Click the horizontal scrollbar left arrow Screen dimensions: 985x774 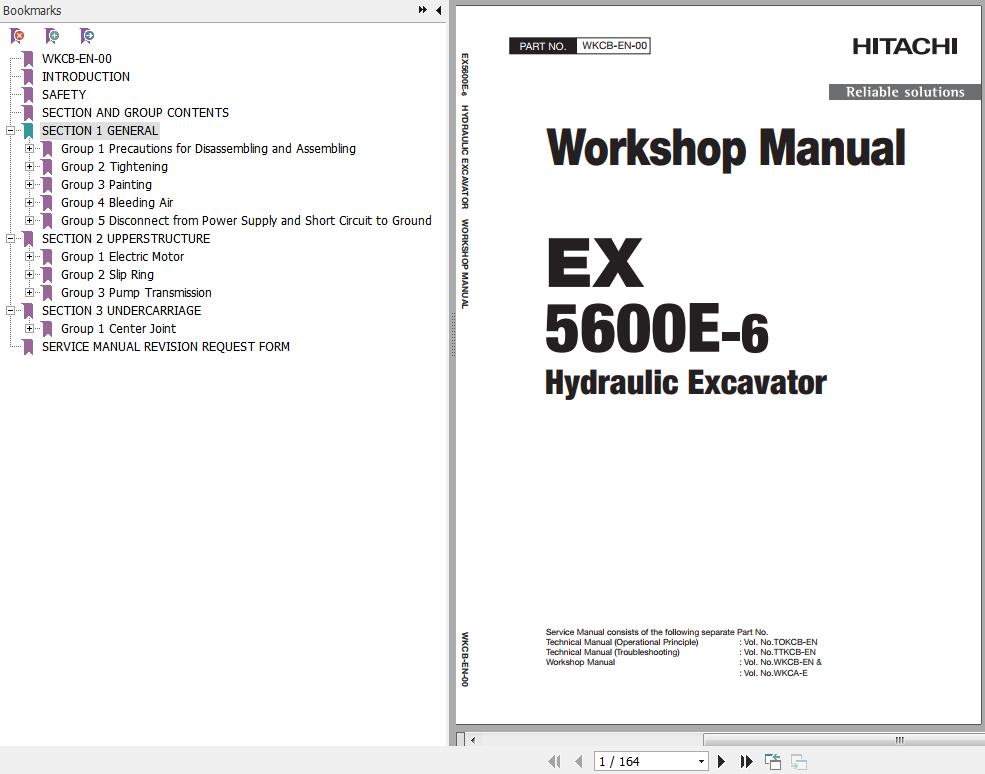pos(473,740)
